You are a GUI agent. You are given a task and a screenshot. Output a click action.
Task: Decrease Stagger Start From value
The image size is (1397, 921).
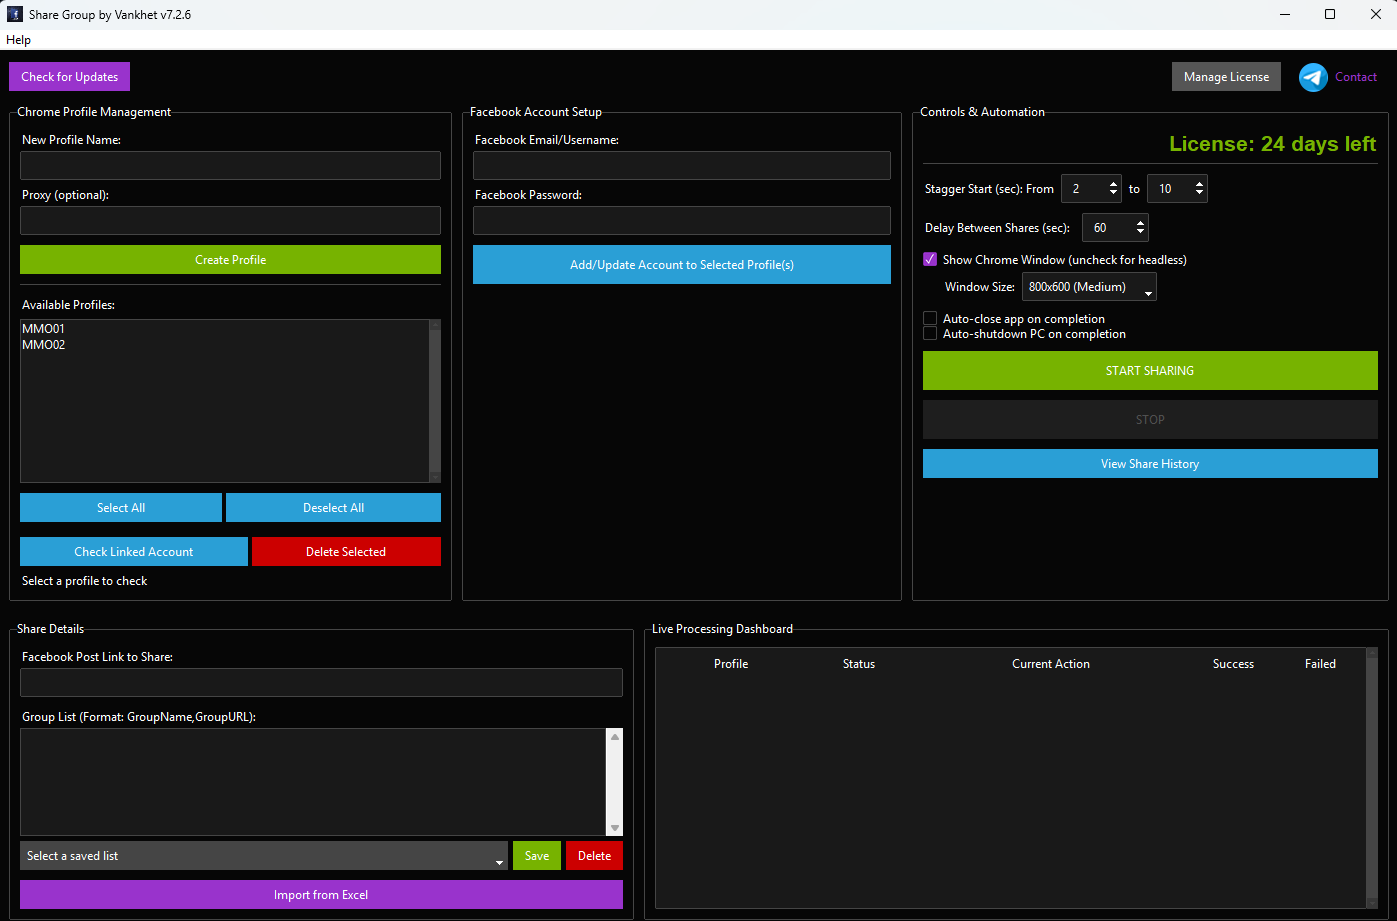[1113, 194]
